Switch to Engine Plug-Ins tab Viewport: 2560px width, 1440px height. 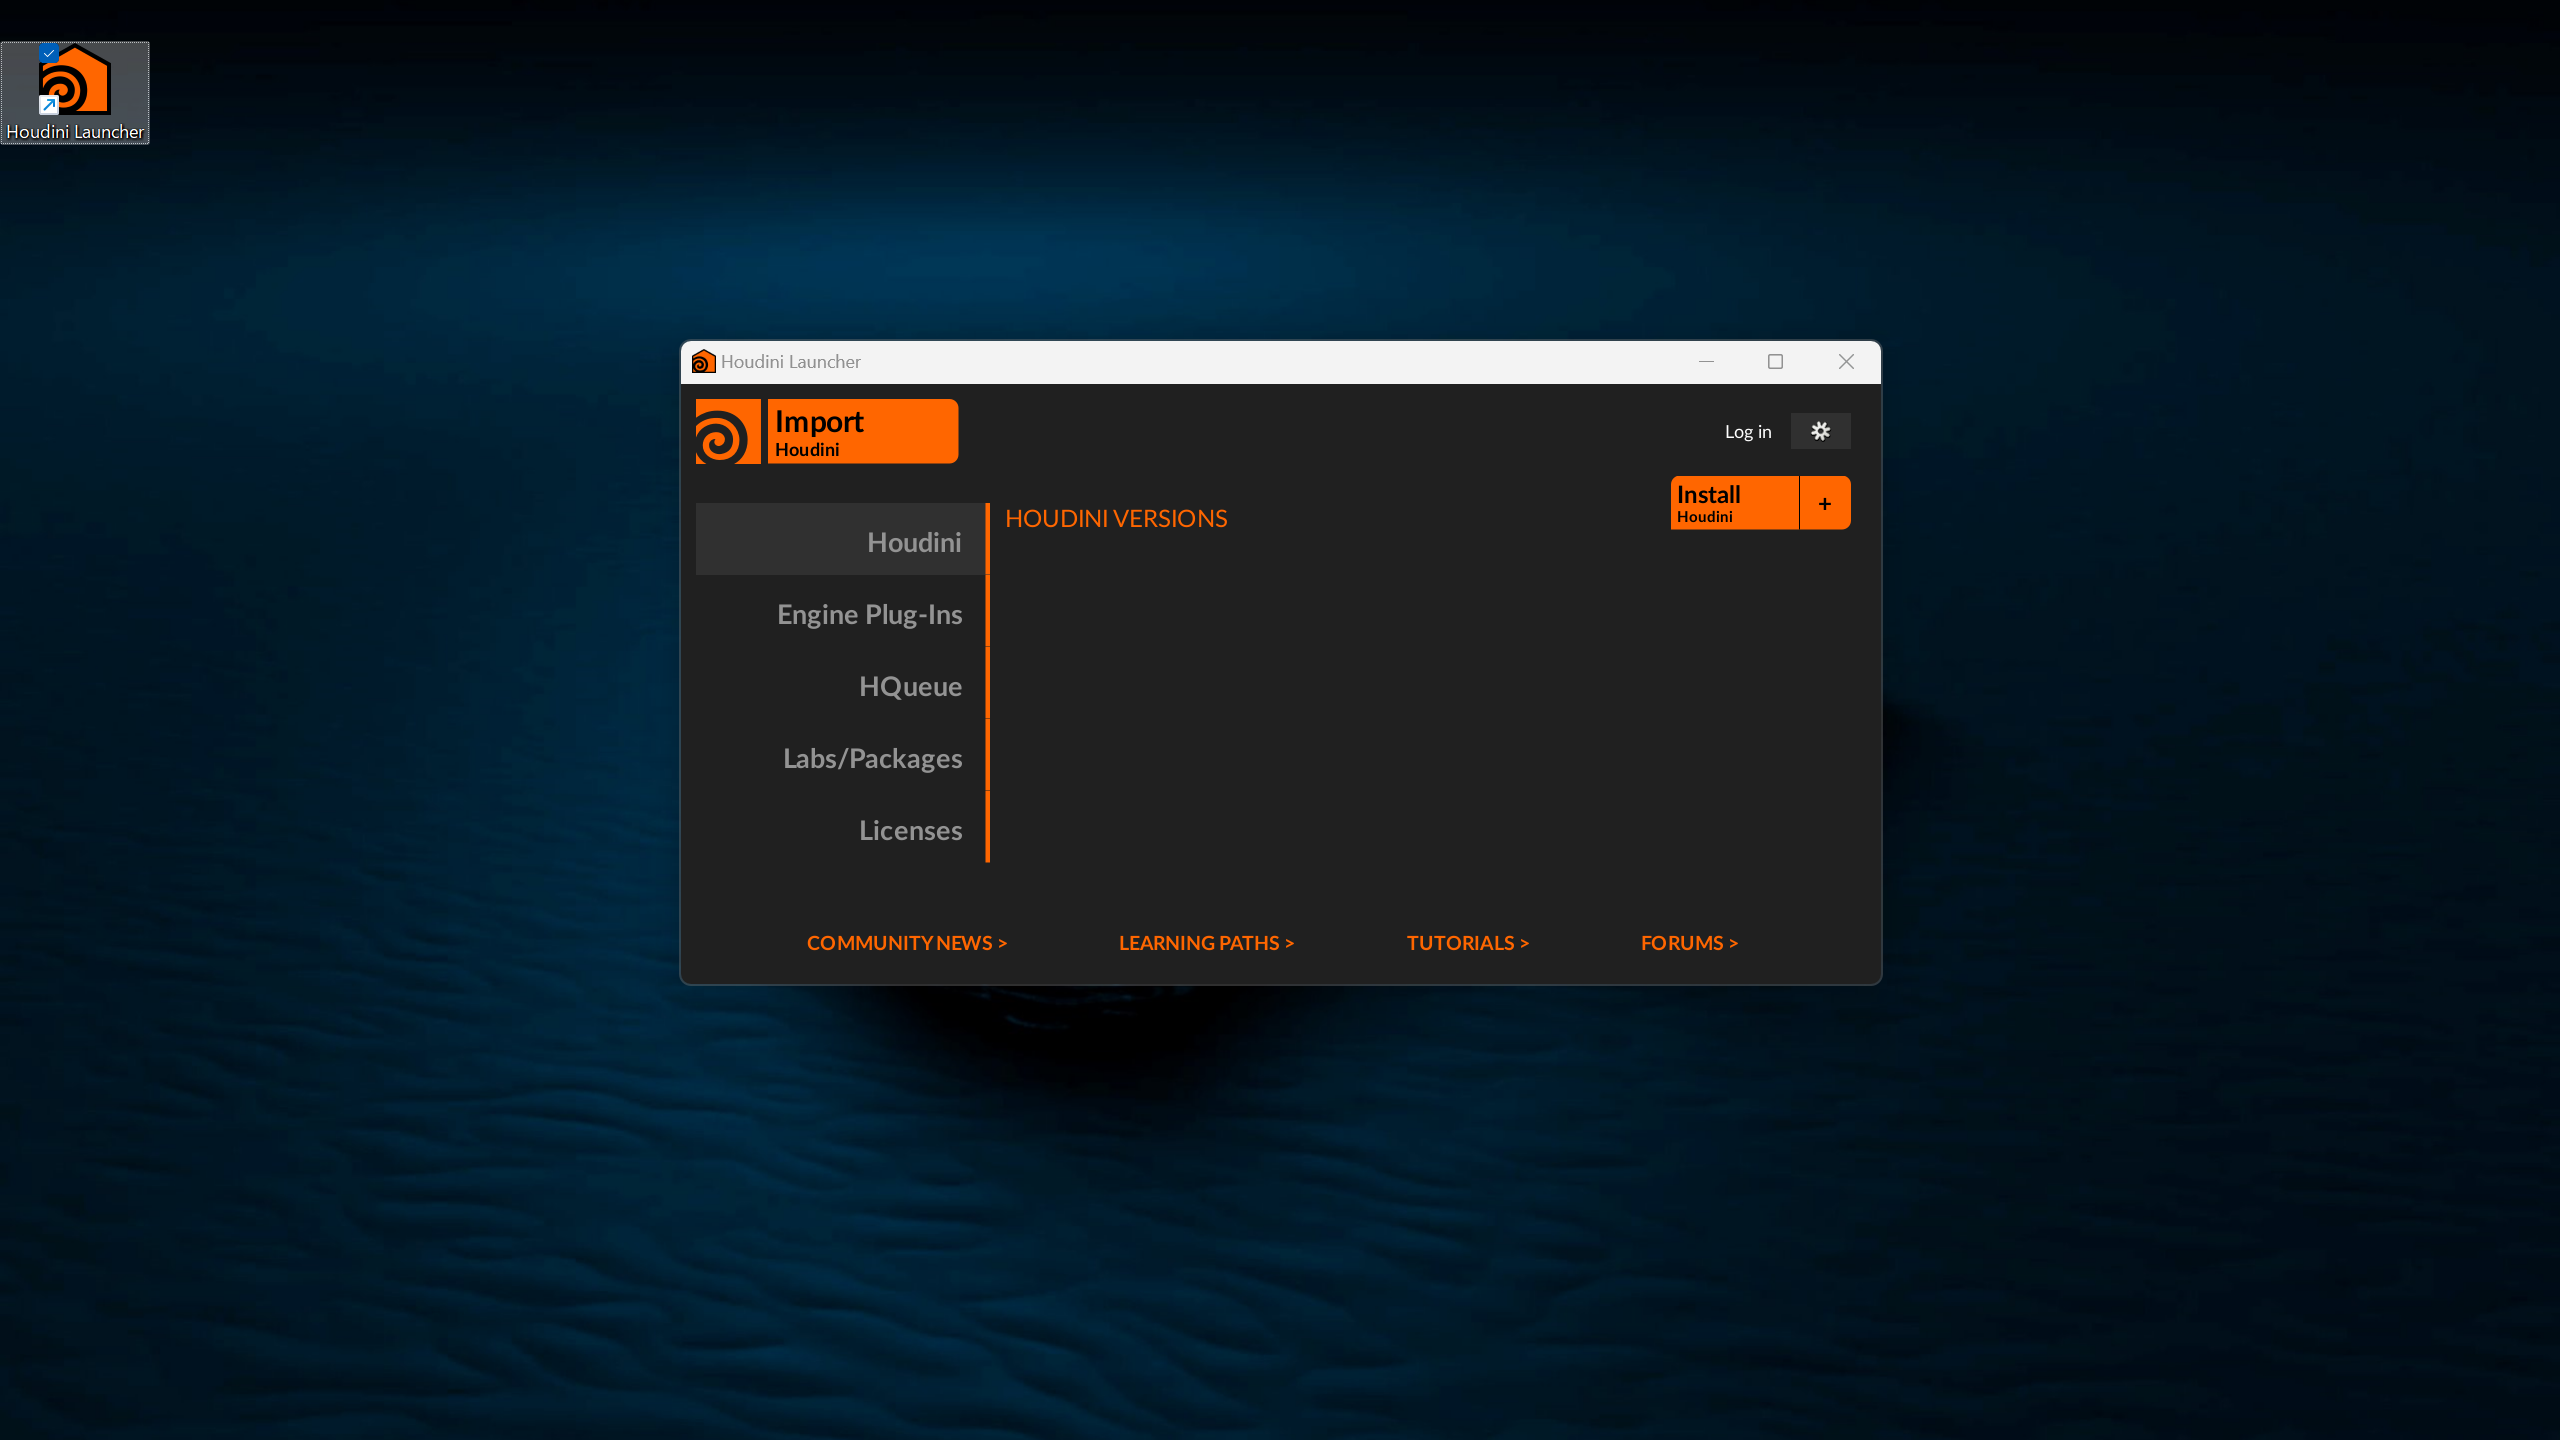840,611
